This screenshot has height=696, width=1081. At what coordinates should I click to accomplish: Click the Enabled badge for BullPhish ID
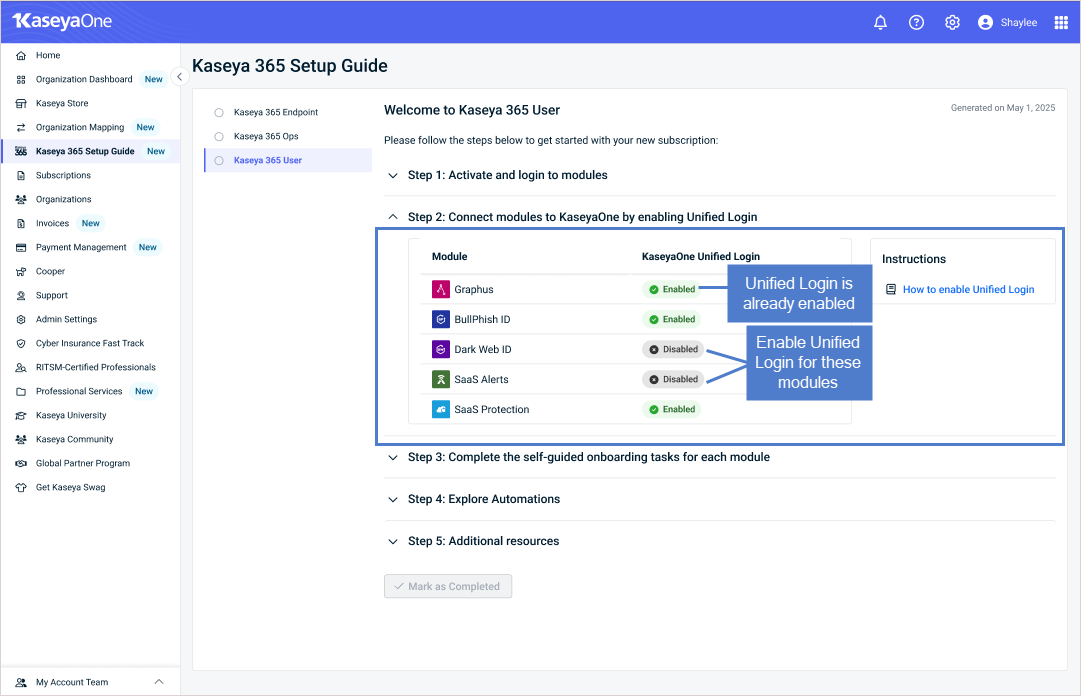[x=671, y=320]
